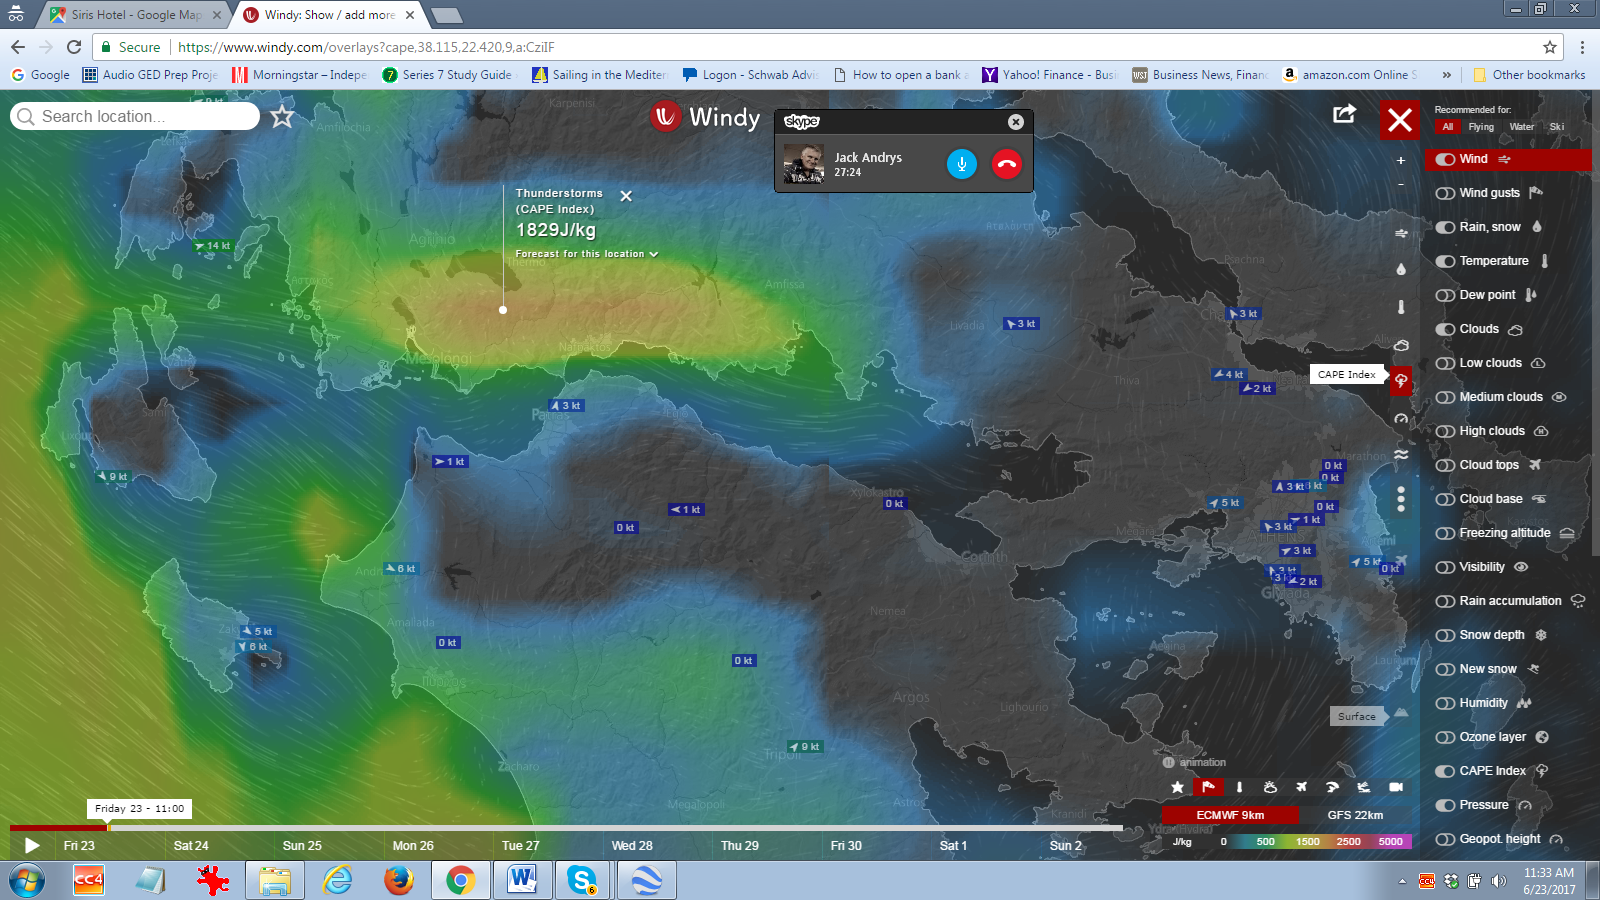This screenshot has width=1600, height=900.
Task: Select the Flying recommendation tab
Action: pos(1481,127)
